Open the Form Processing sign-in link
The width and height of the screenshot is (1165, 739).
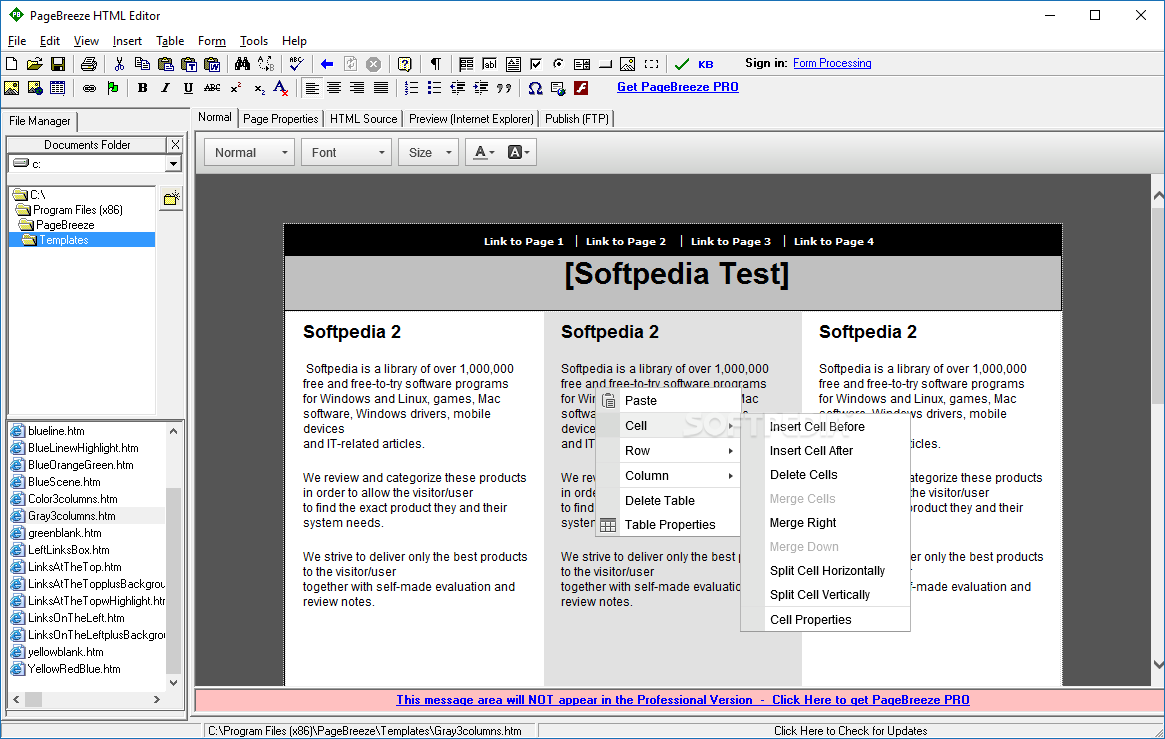832,63
